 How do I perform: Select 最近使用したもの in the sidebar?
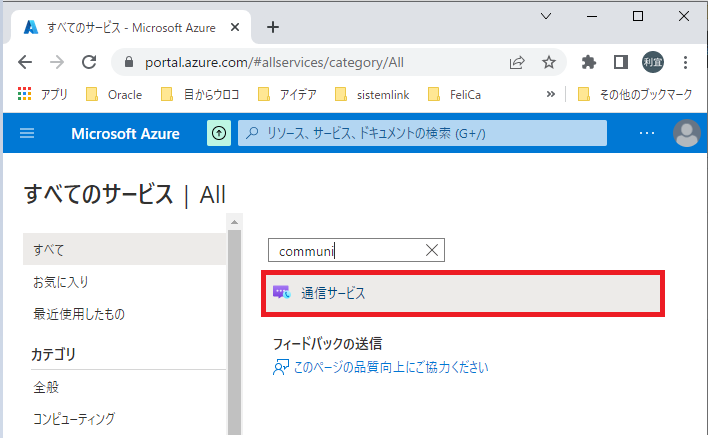[79, 314]
